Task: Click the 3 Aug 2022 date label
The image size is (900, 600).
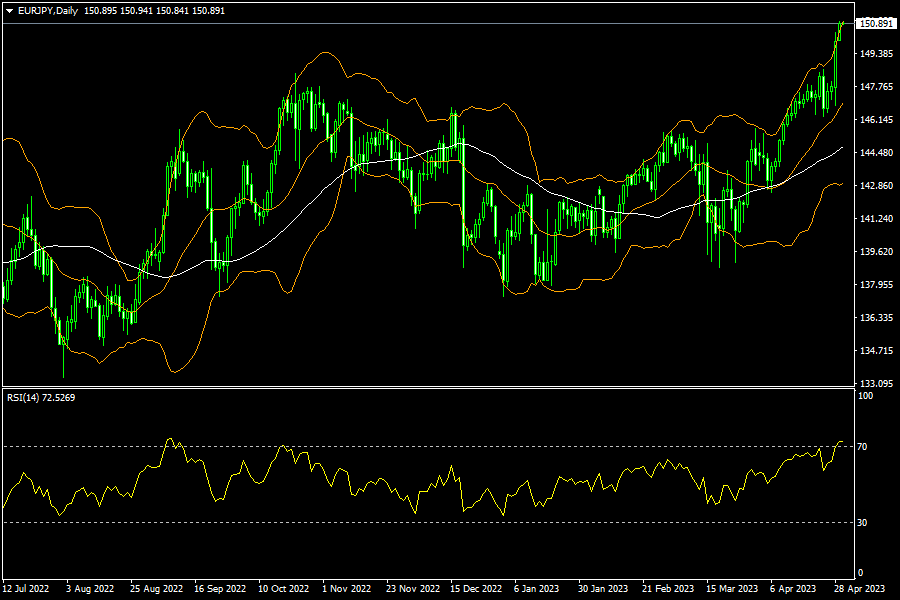Action: click(90, 589)
